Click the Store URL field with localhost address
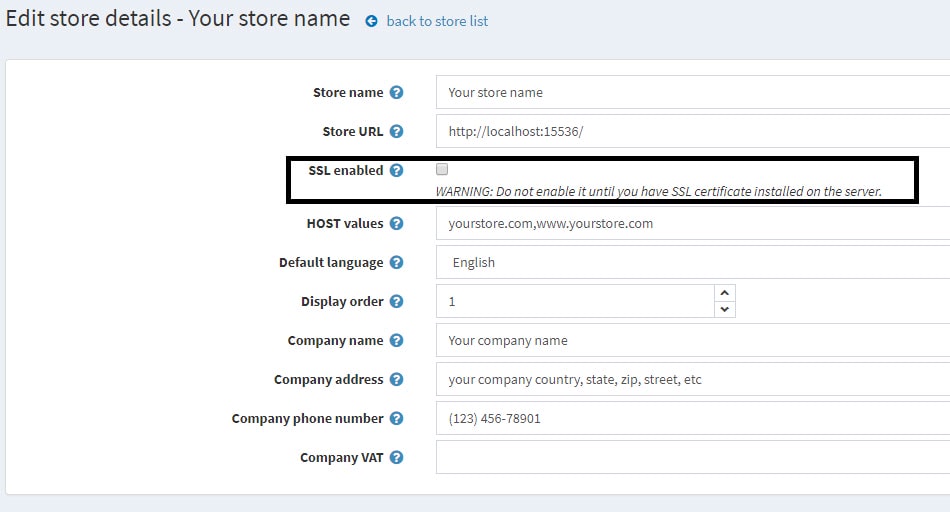The height and width of the screenshot is (512, 950). [693, 131]
